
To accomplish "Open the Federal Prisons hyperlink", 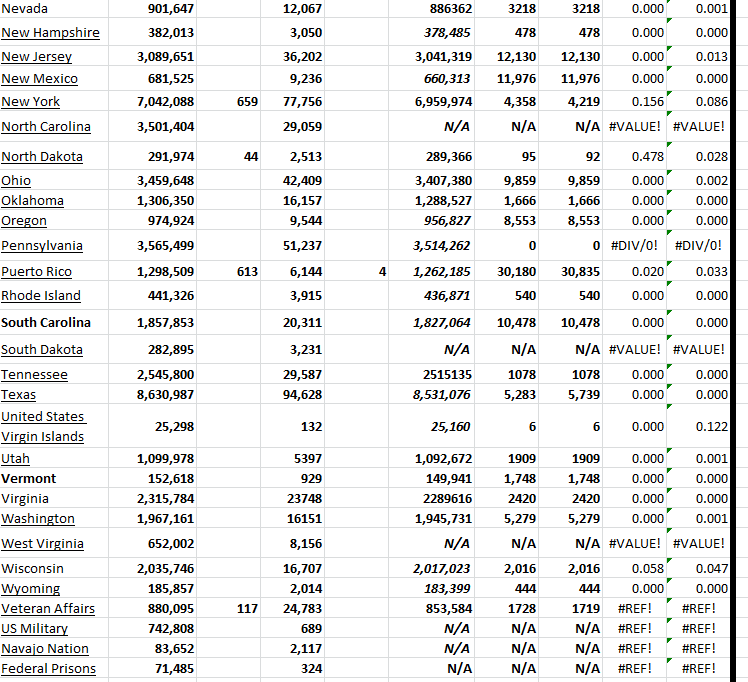I will click(49, 669).
